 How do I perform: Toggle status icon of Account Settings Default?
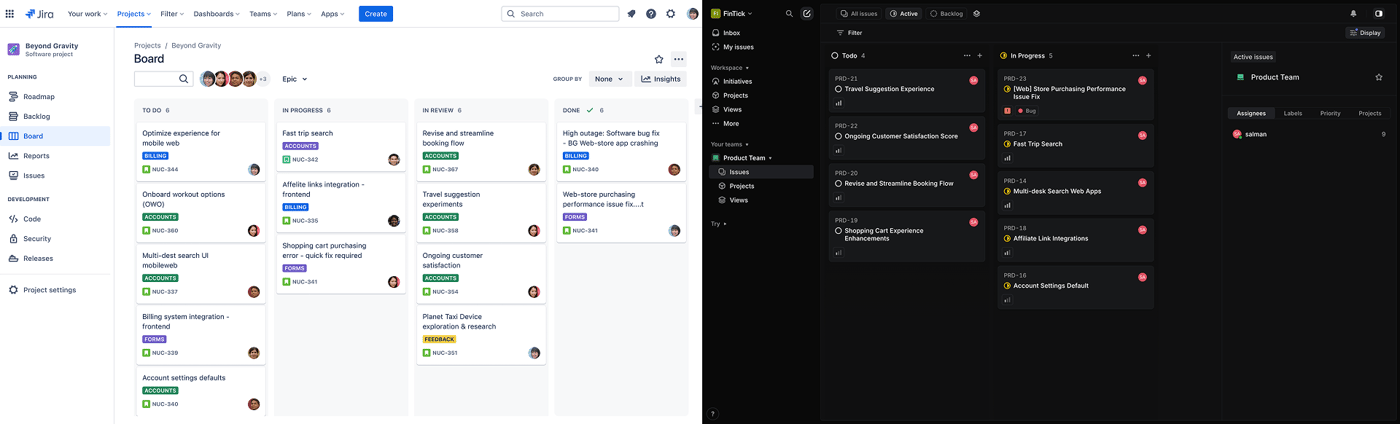[x=1007, y=286]
